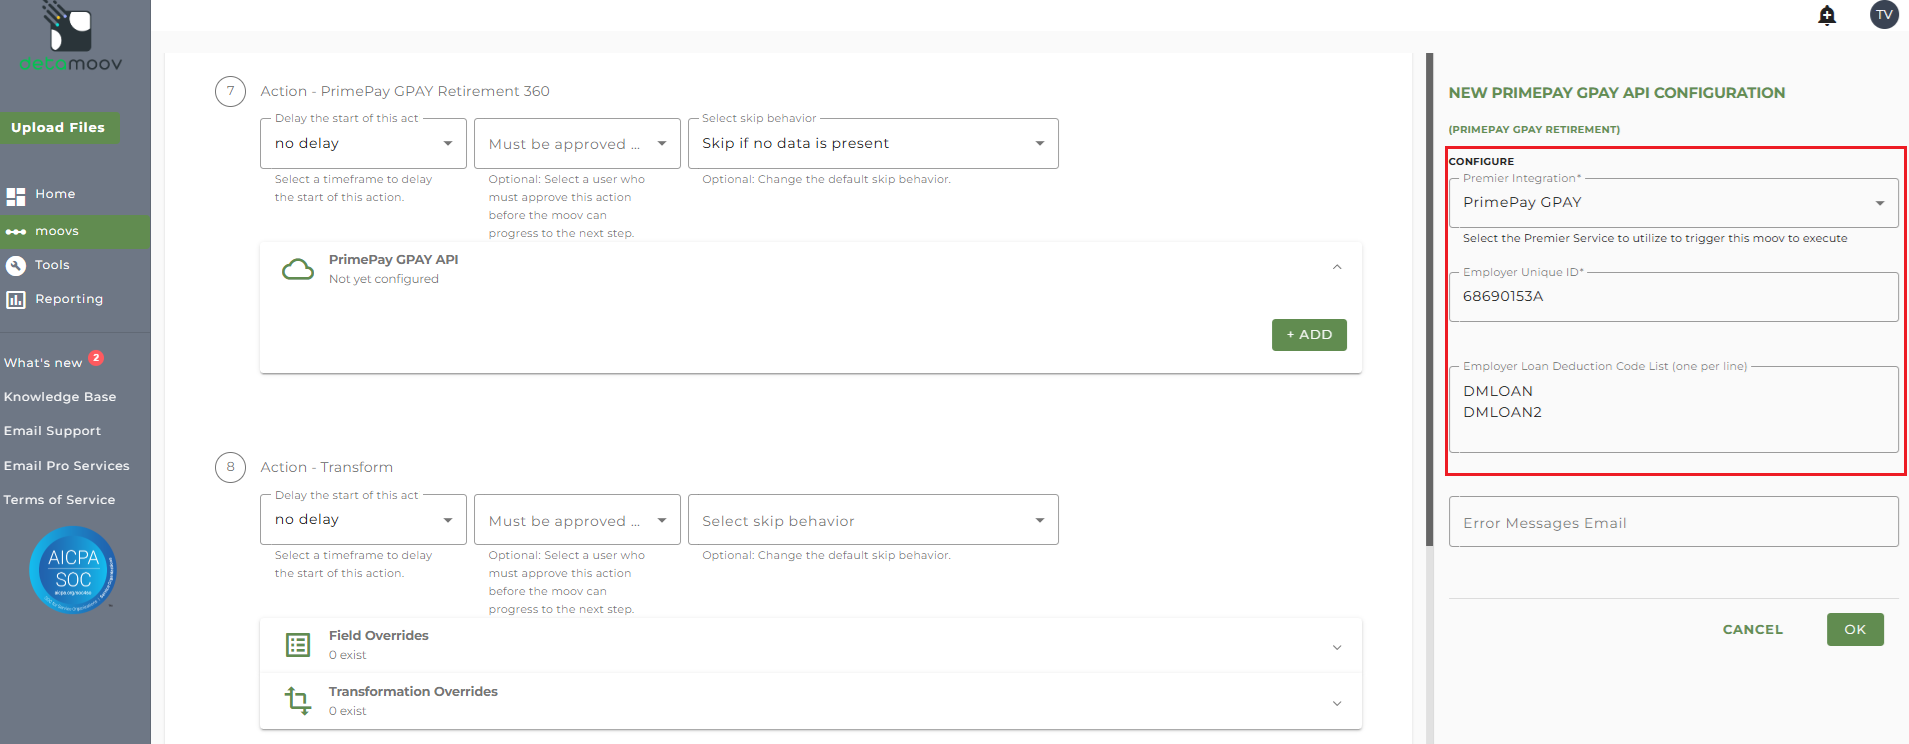Viewport: 1909px width, 744px height.
Task: Expand the Field Overrides section
Action: (1337, 647)
